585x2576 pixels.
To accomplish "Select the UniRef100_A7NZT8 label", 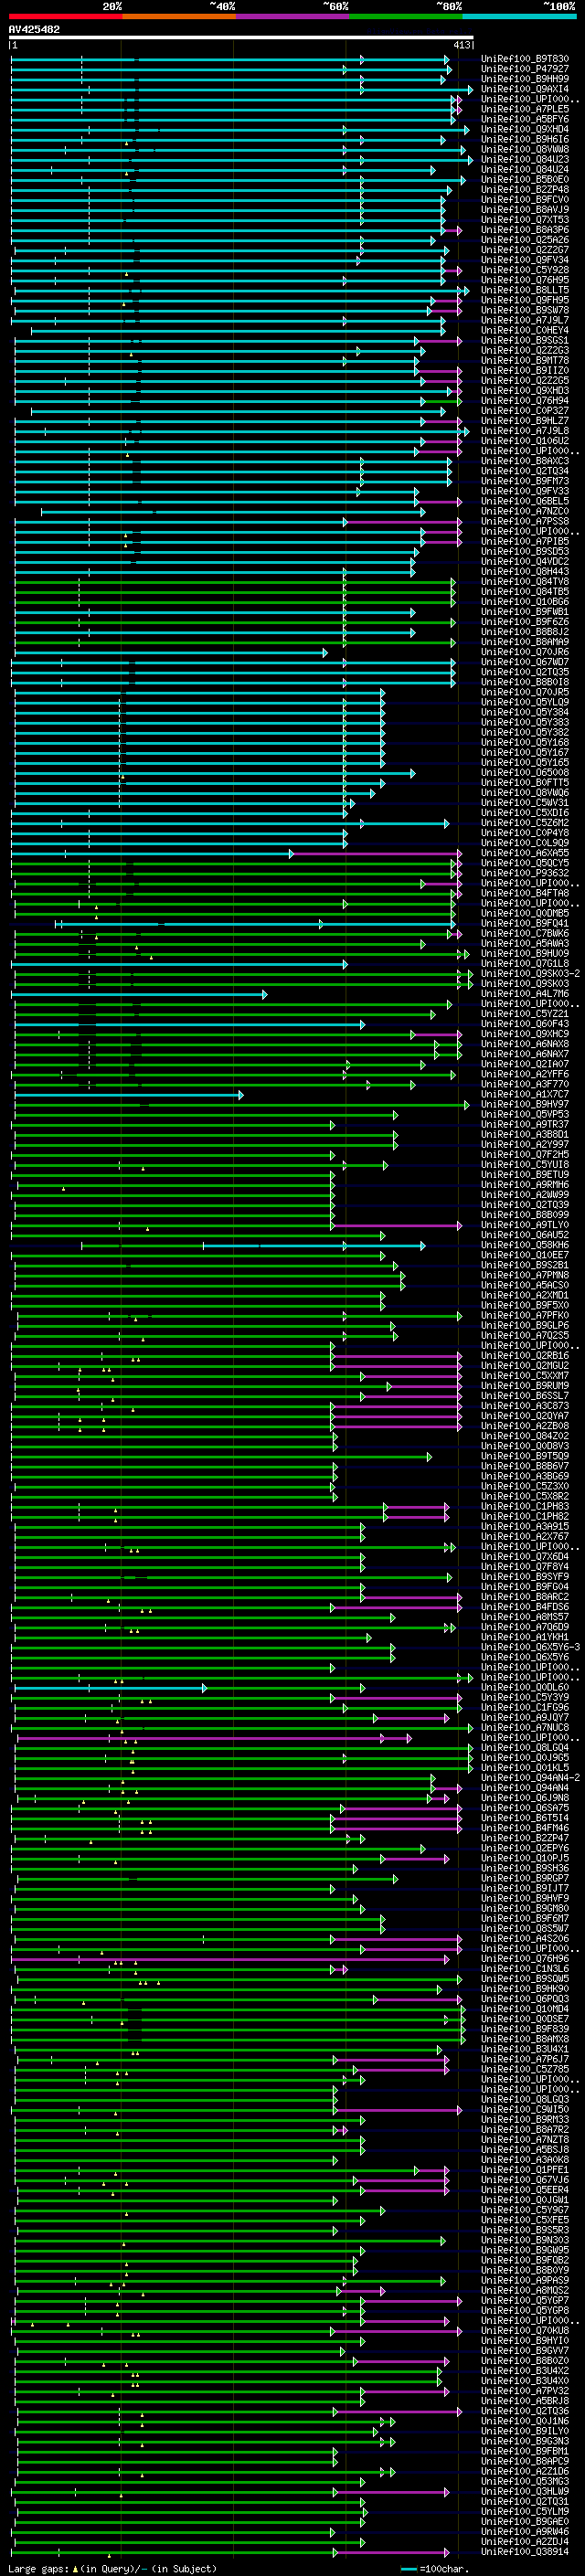I will click(525, 2139).
